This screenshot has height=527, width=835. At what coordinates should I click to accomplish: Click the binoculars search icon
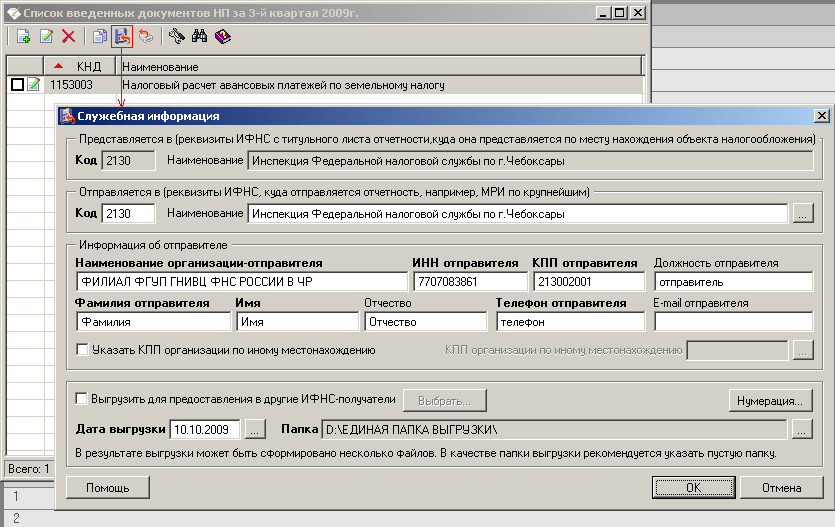click(x=200, y=36)
